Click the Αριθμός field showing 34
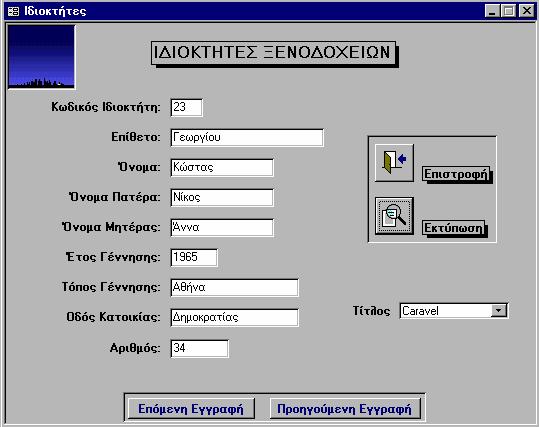This screenshot has height=427, width=539. pyautogui.click(x=199, y=349)
